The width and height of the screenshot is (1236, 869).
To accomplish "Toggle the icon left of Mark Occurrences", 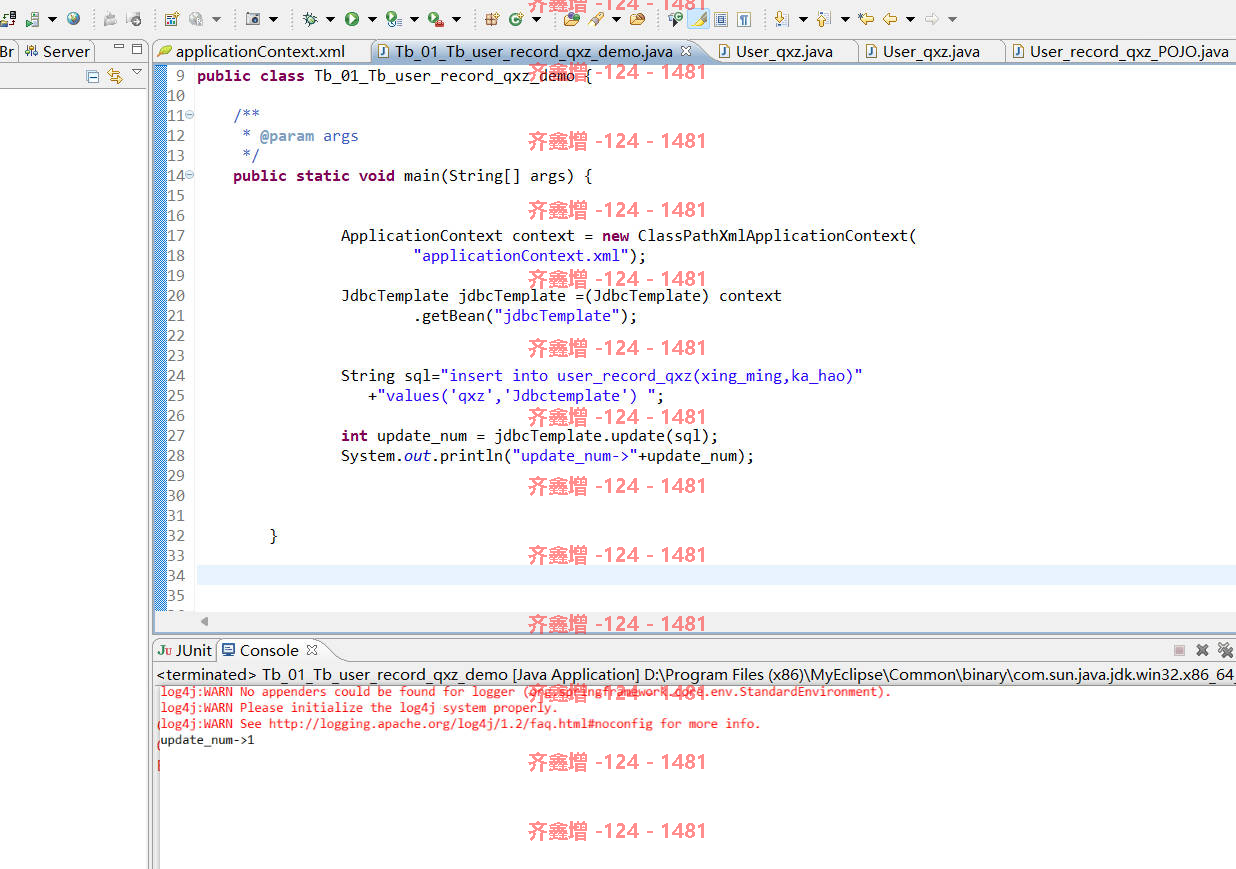I will point(676,19).
